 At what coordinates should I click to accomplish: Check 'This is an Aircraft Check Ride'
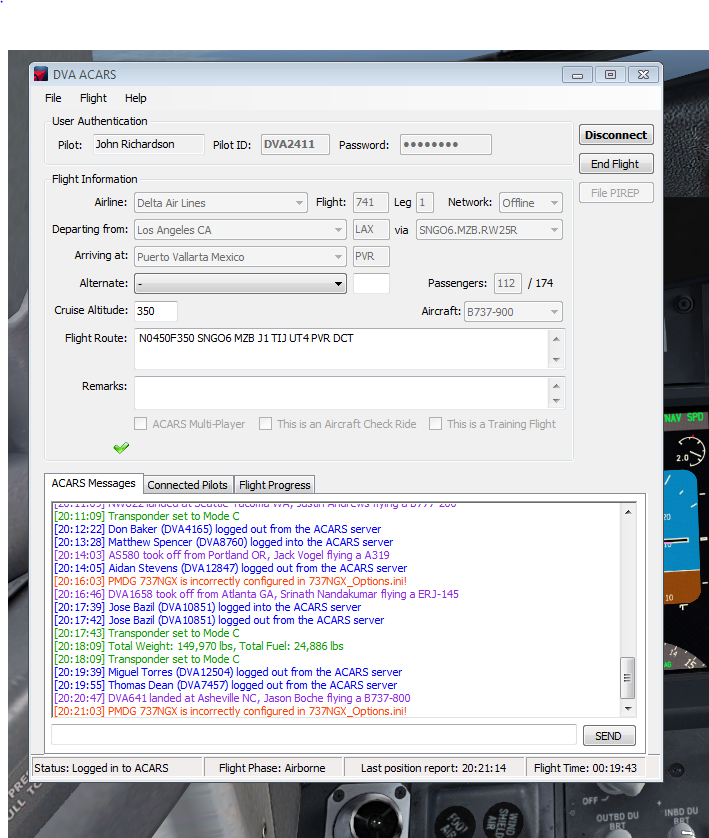click(265, 424)
